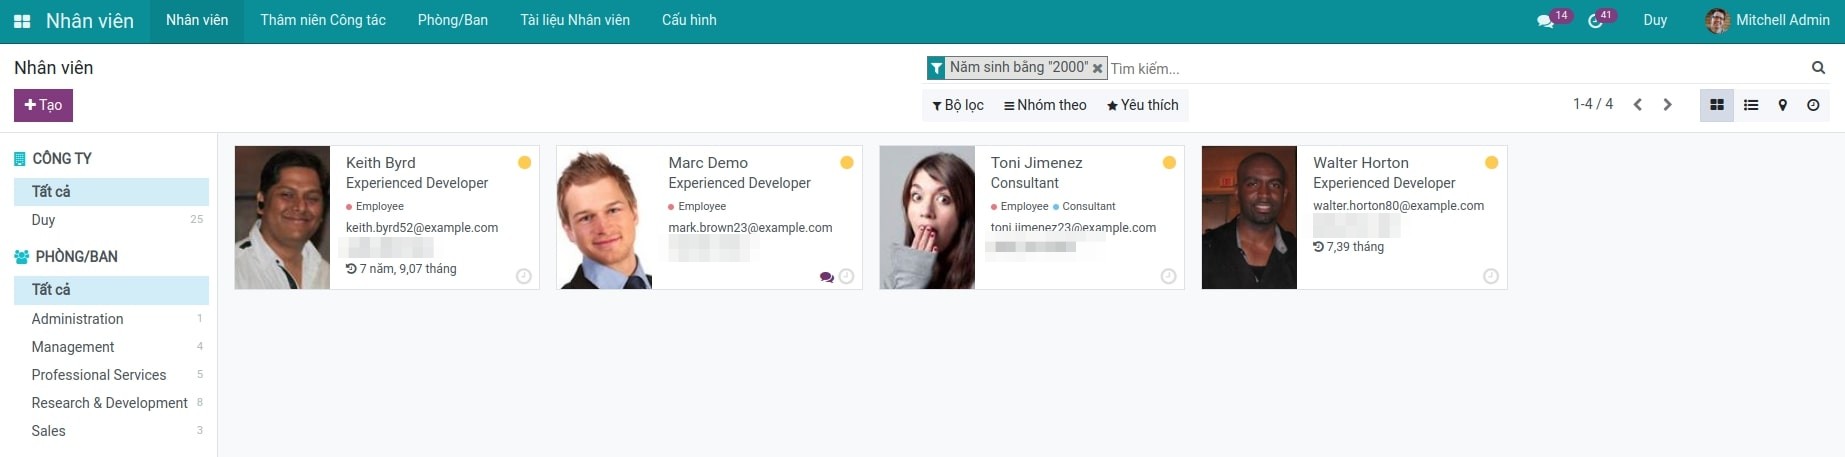Click activity clock on Keith Byrd card

[x=523, y=277]
